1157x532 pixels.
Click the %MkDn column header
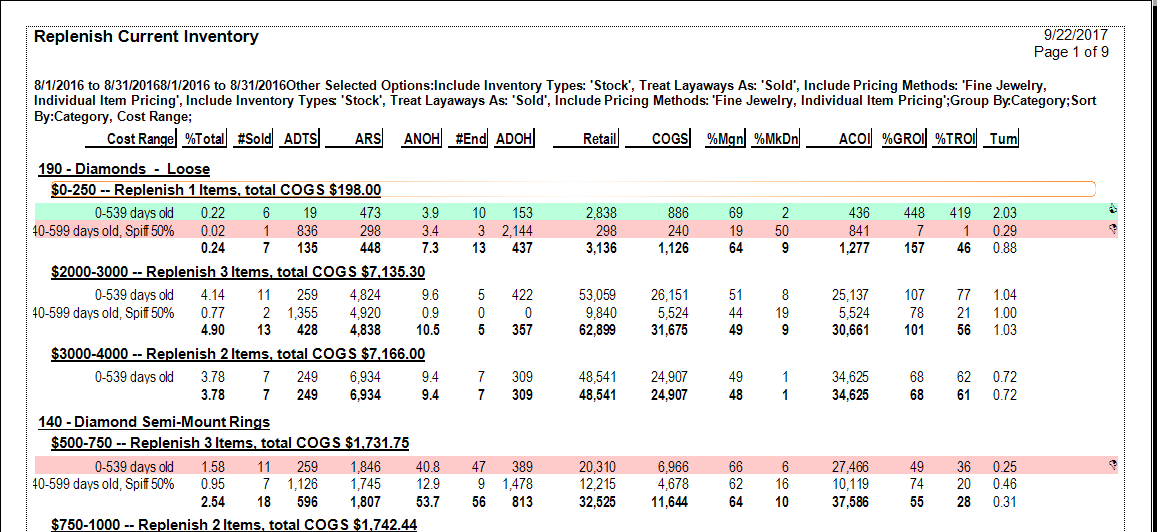click(x=773, y=139)
